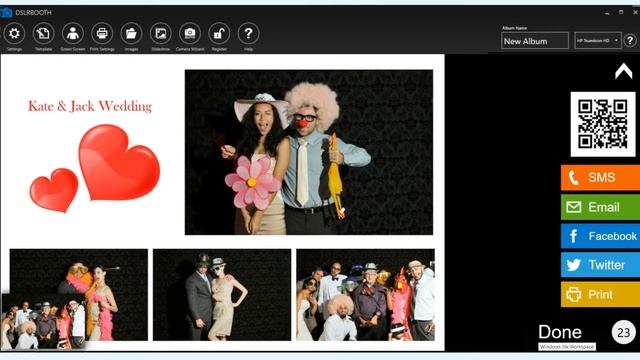This screenshot has width=640, height=360.
Task: Share photo to Twitter
Action: click(600, 265)
